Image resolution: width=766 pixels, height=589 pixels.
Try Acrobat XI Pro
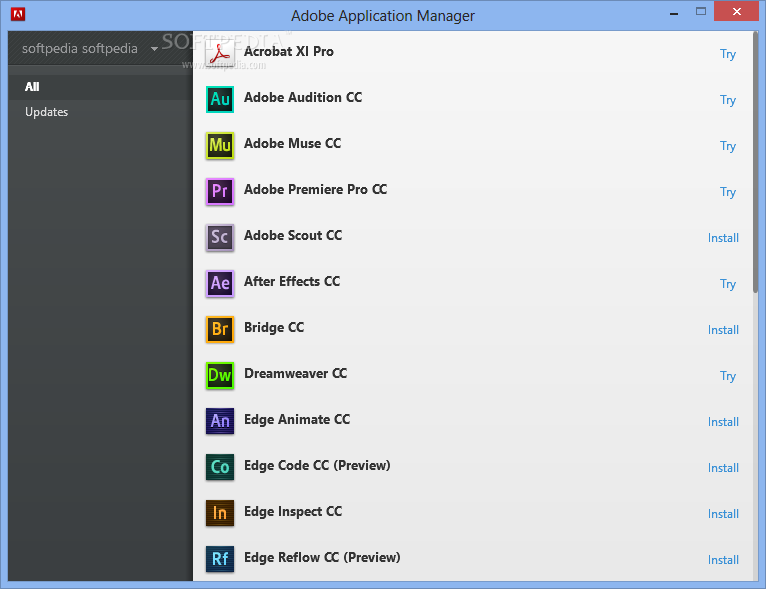728,54
